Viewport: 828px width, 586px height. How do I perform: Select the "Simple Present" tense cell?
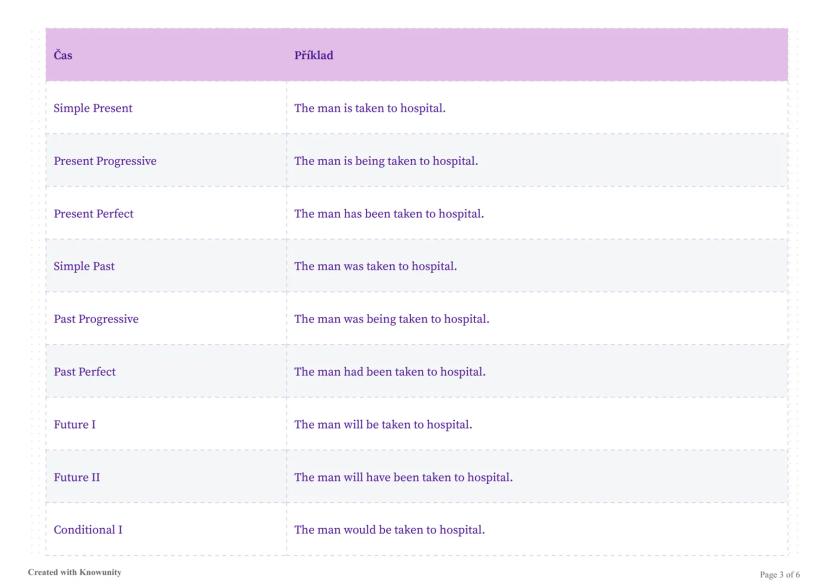point(93,108)
